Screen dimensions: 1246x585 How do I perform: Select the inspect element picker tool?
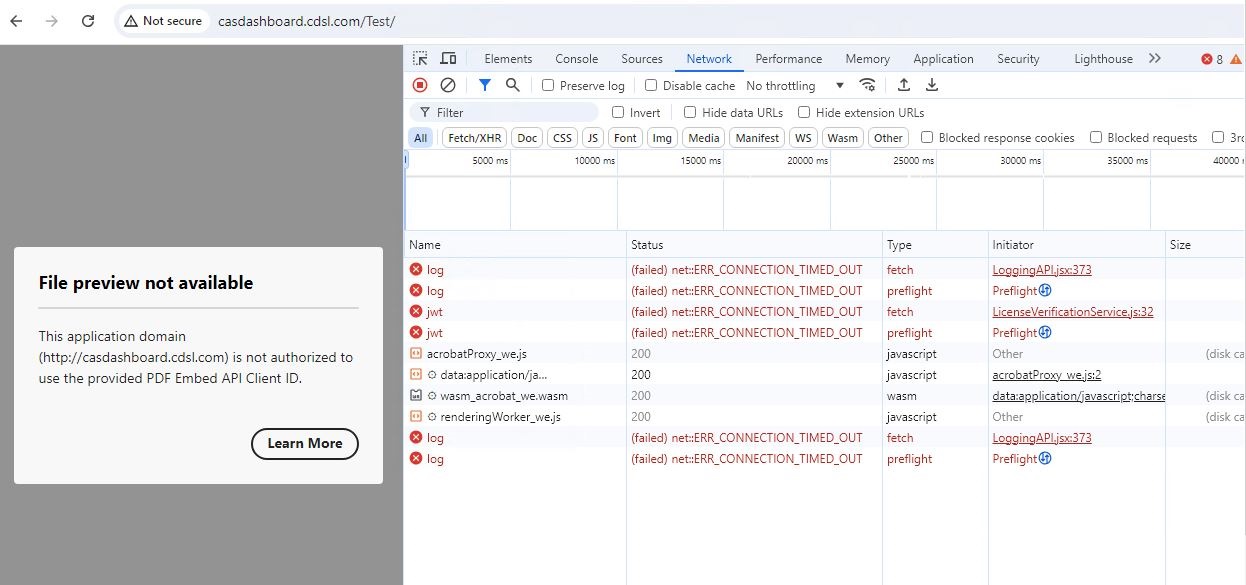[x=421, y=58]
